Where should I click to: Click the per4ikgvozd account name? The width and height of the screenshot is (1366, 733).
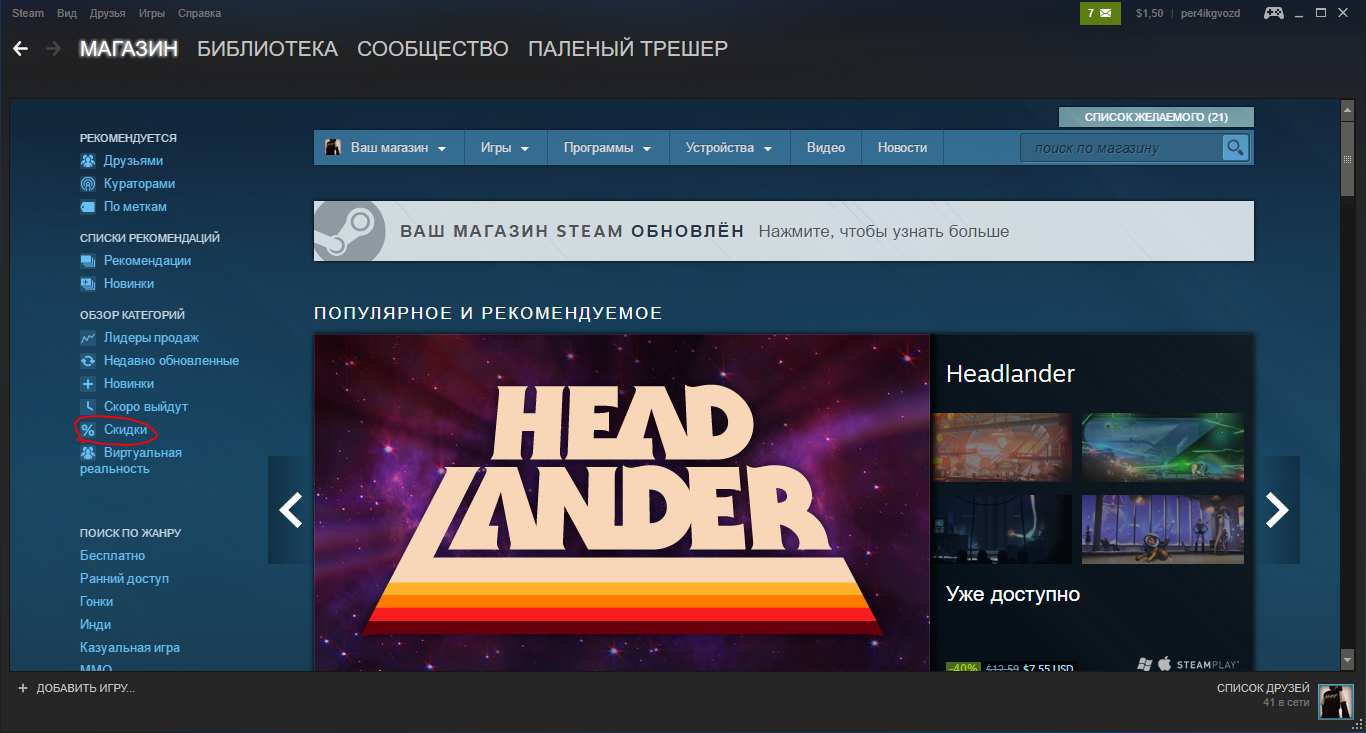pyautogui.click(x=1210, y=13)
